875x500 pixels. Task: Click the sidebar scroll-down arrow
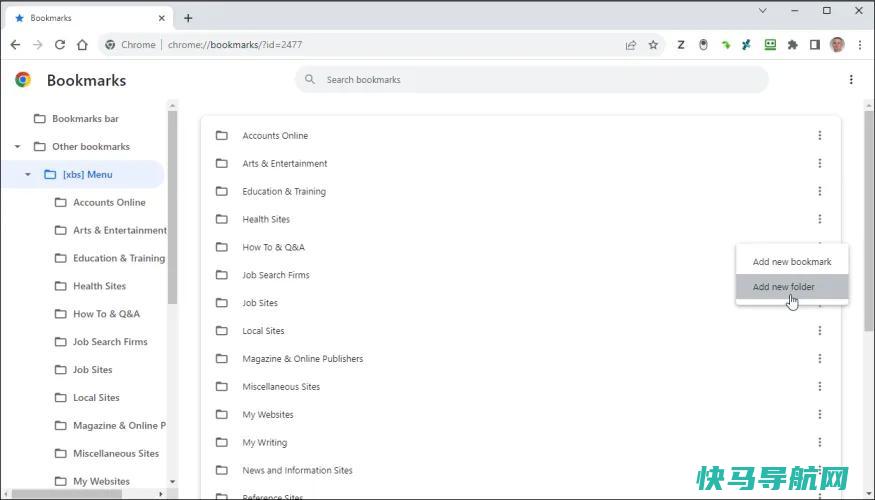pyautogui.click(x=172, y=482)
